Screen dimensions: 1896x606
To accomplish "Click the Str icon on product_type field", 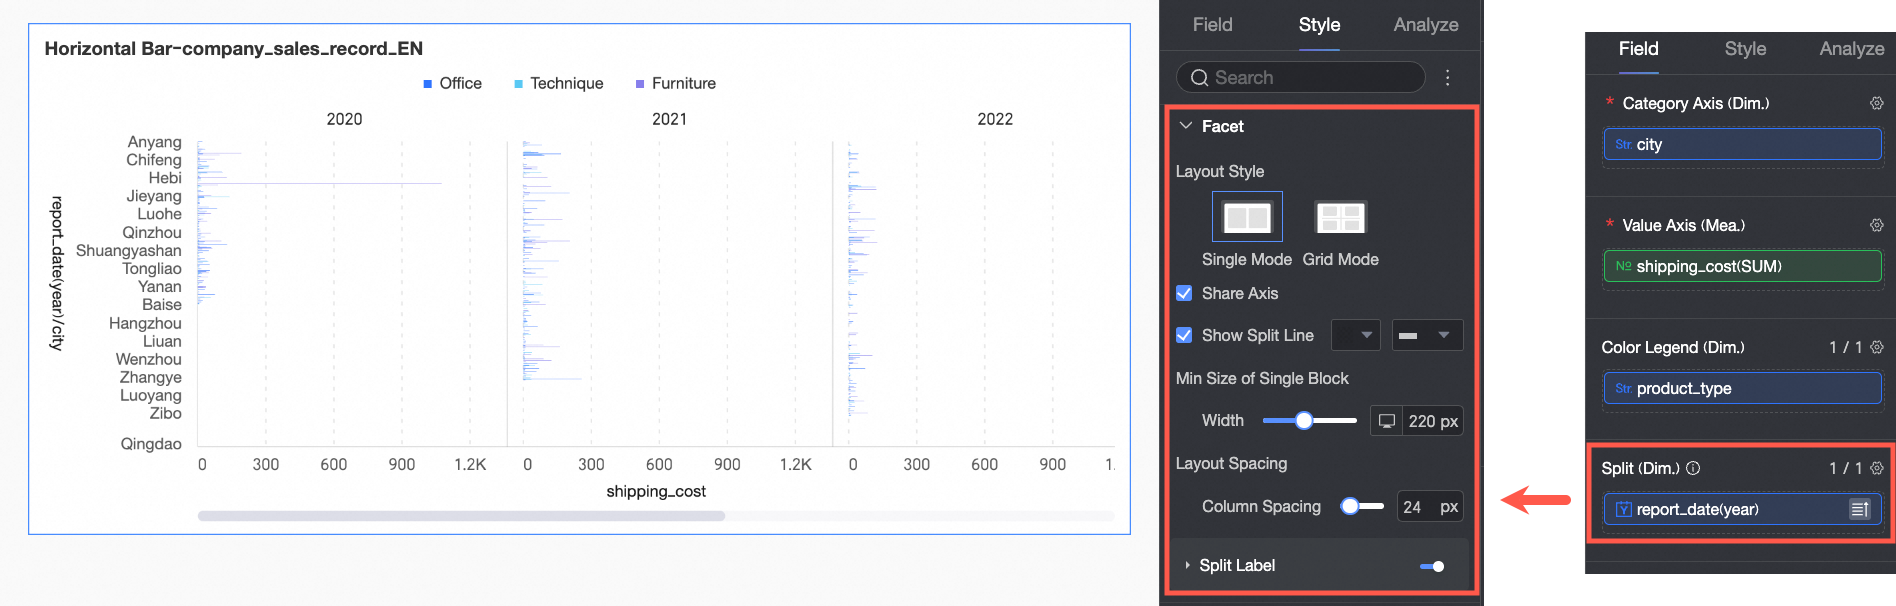I will coord(1623,389).
